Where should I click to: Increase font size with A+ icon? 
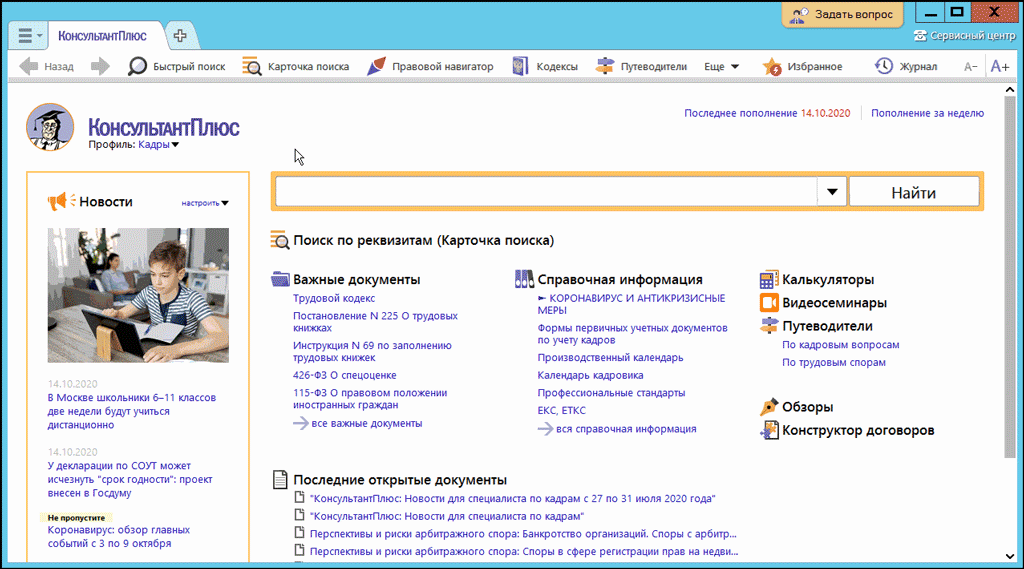(1000, 66)
